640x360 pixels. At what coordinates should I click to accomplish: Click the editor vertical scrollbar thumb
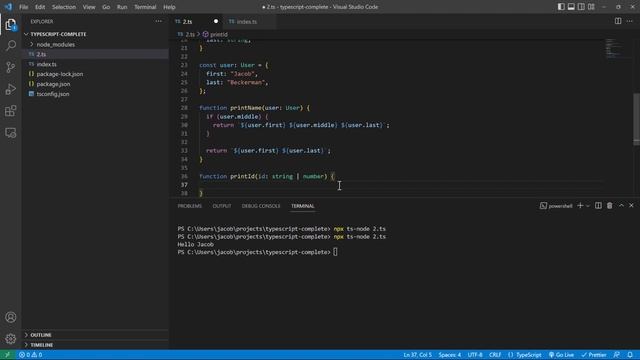(636, 119)
